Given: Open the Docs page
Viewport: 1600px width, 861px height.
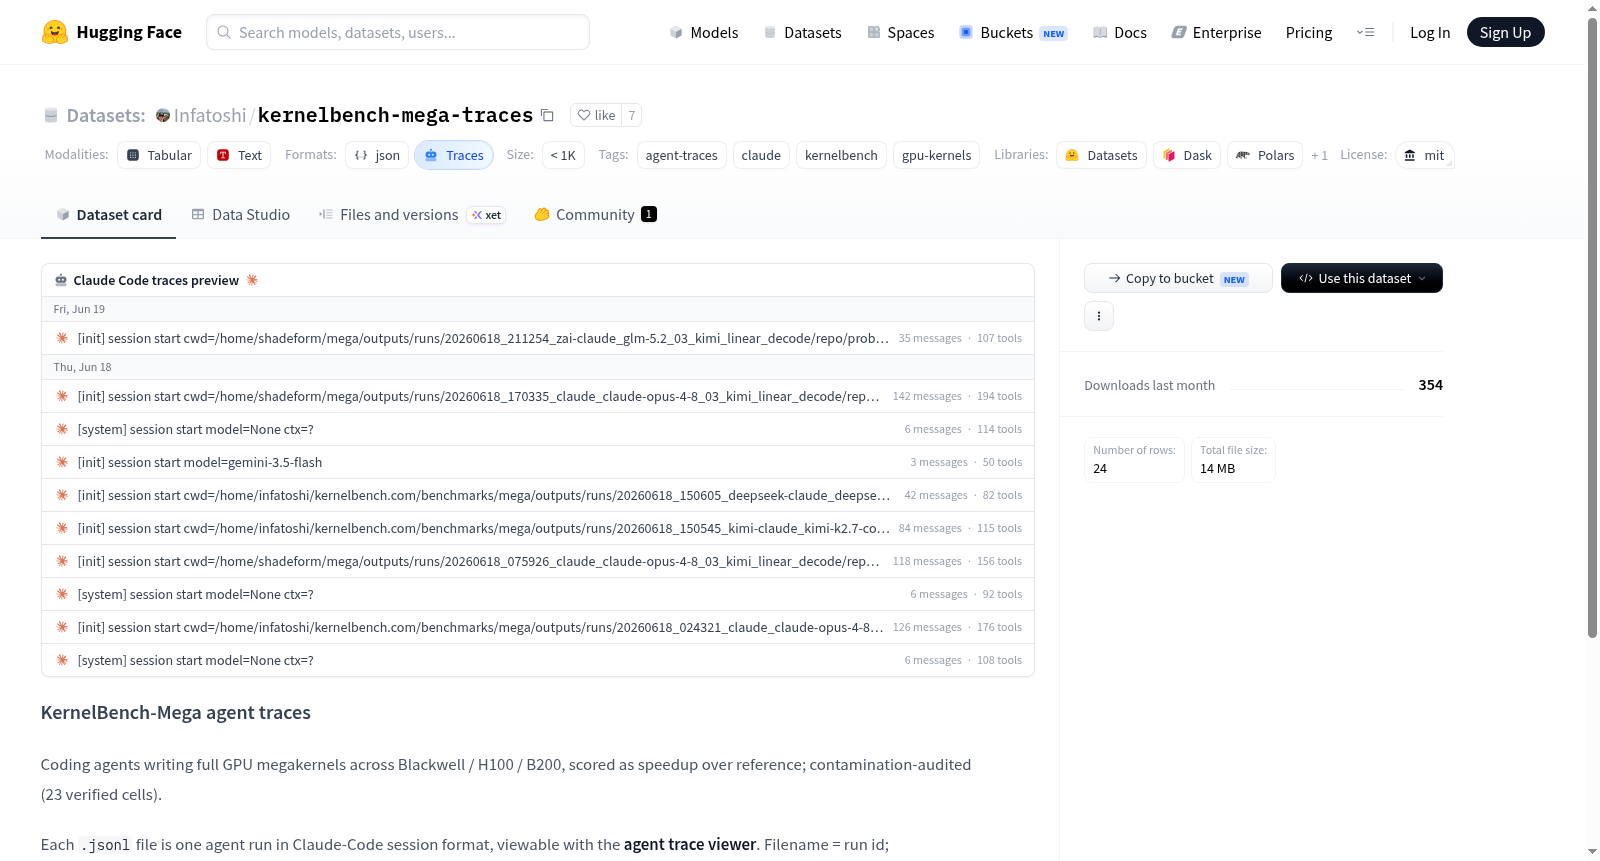Looking at the screenshot, I should pos(1120,32).
